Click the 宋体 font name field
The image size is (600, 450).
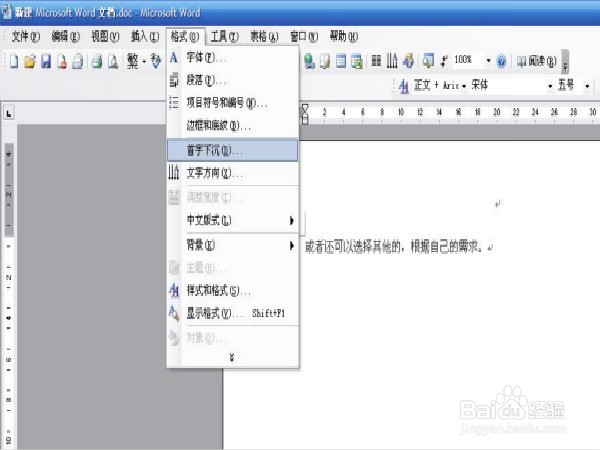[x=507, y=85]
